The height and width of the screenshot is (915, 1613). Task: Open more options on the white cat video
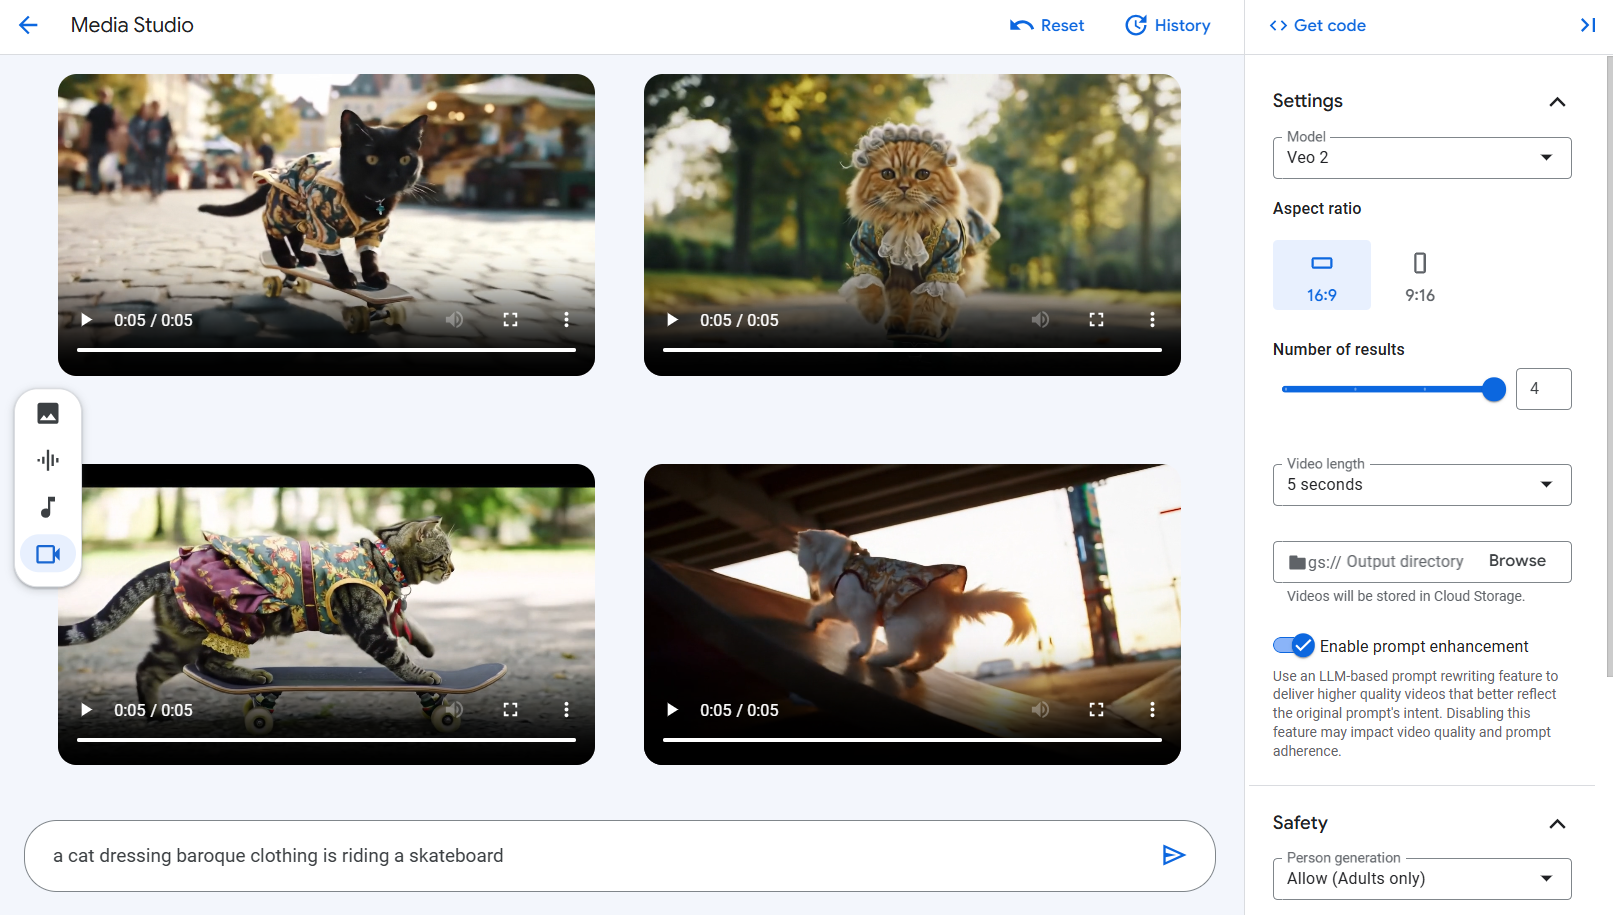pos(1152,710)
